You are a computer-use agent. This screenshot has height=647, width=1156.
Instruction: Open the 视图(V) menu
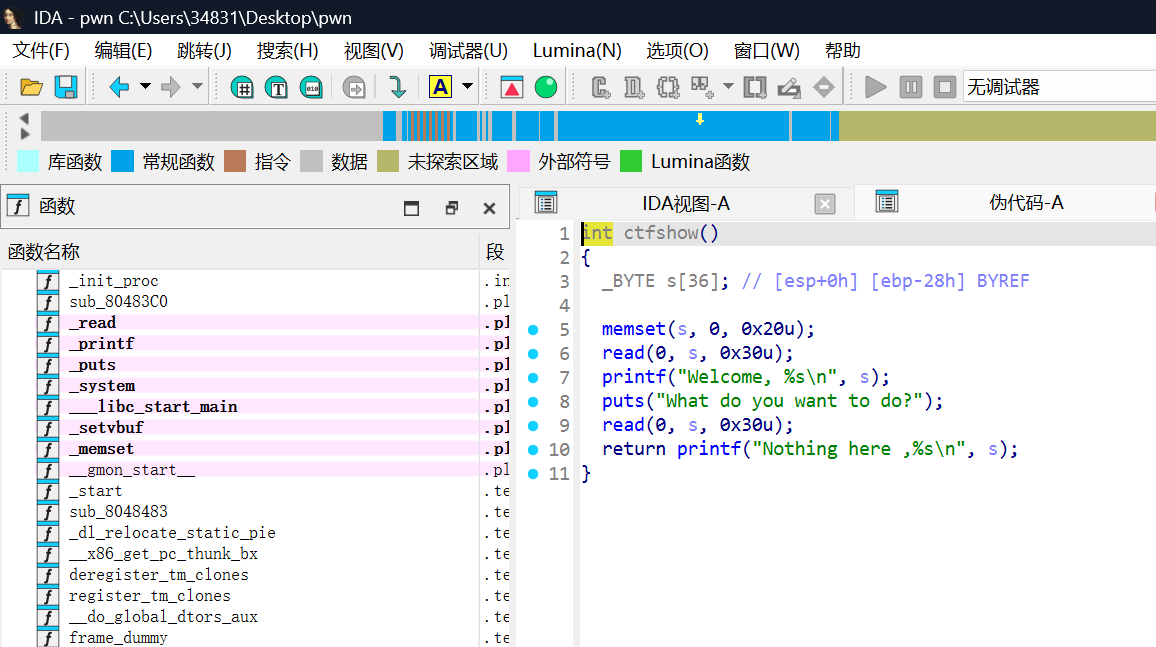click(x=374, y=50)
